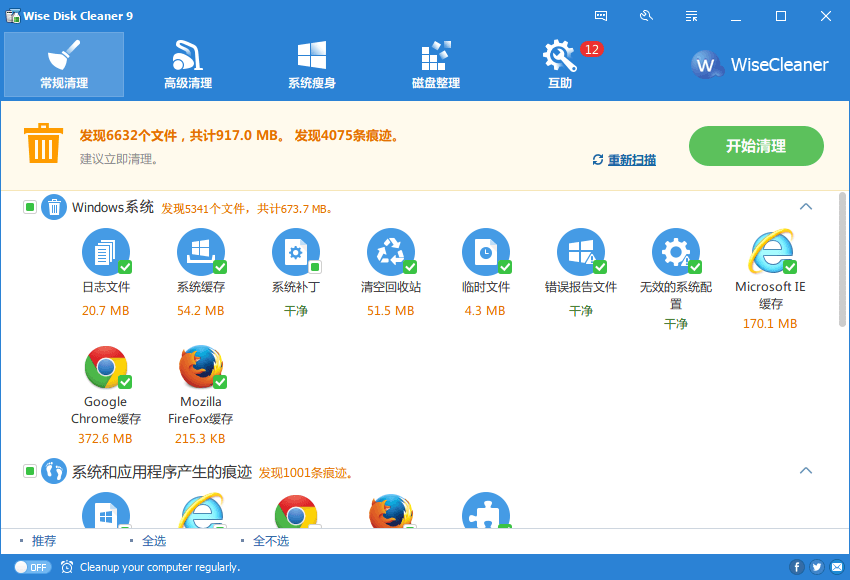Click the orange trash can icon
The image size is (850, 580).
pyautogui.click(x=43, y=144)
